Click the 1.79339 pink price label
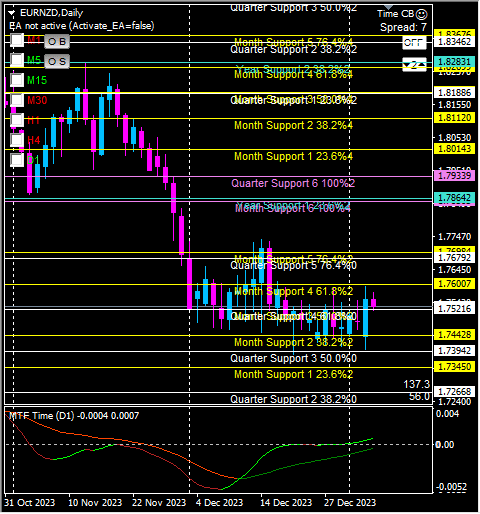Image resolution: width=480 pixels, height=514 pixels. pyautogui.click(x=454, y=176)
